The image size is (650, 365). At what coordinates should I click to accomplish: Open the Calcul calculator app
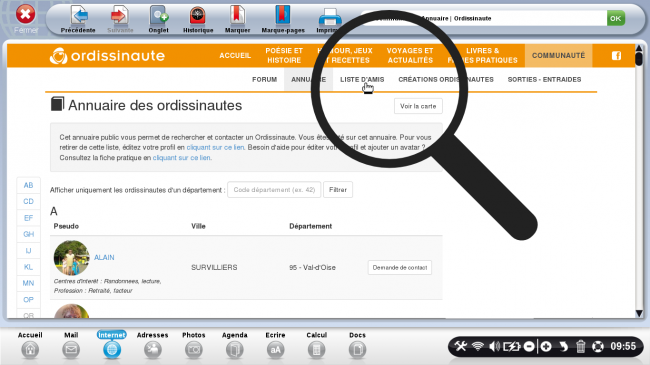(x=316, y=350)
